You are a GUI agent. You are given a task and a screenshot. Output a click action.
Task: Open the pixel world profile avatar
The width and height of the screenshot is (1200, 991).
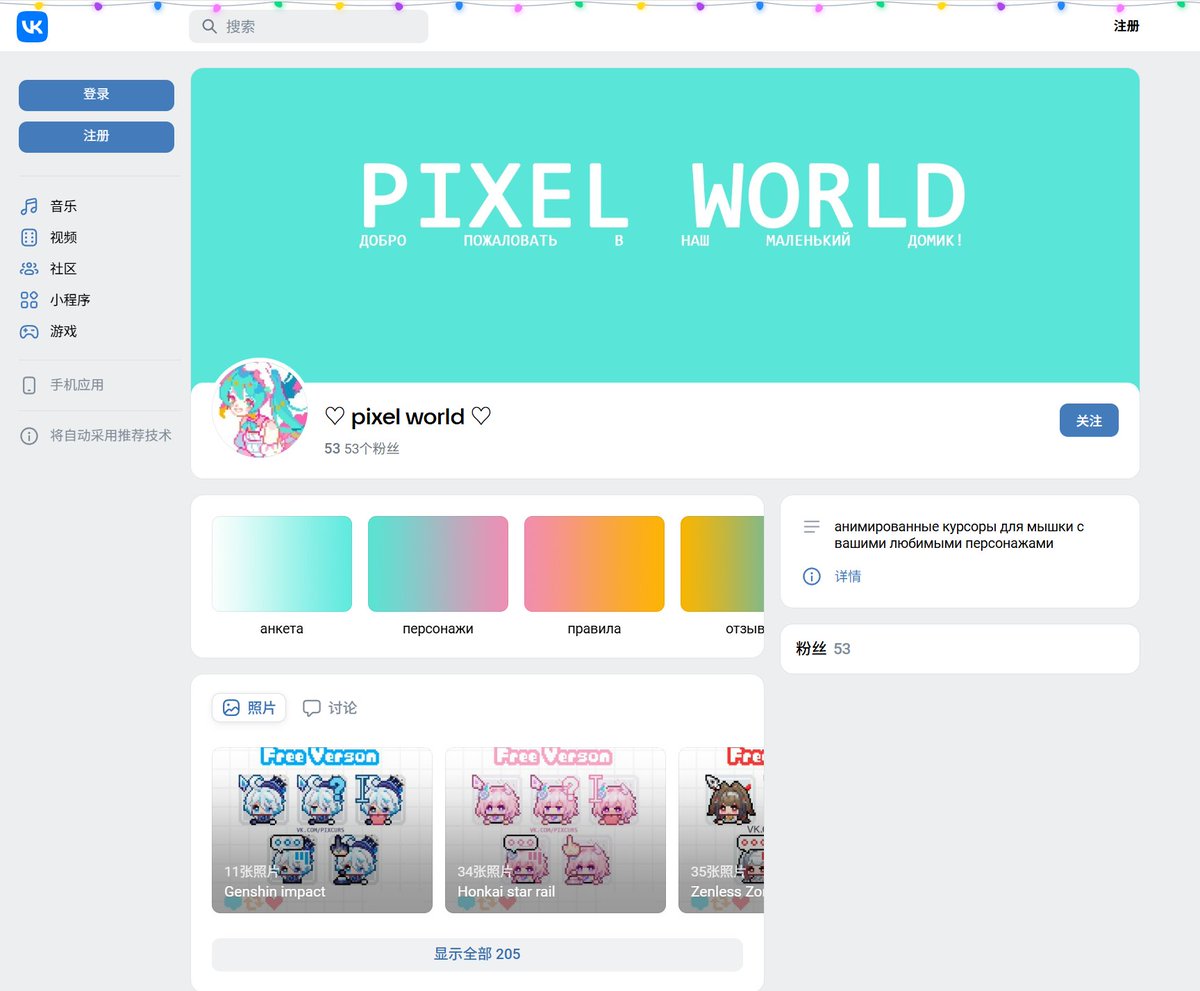point(261,410)
